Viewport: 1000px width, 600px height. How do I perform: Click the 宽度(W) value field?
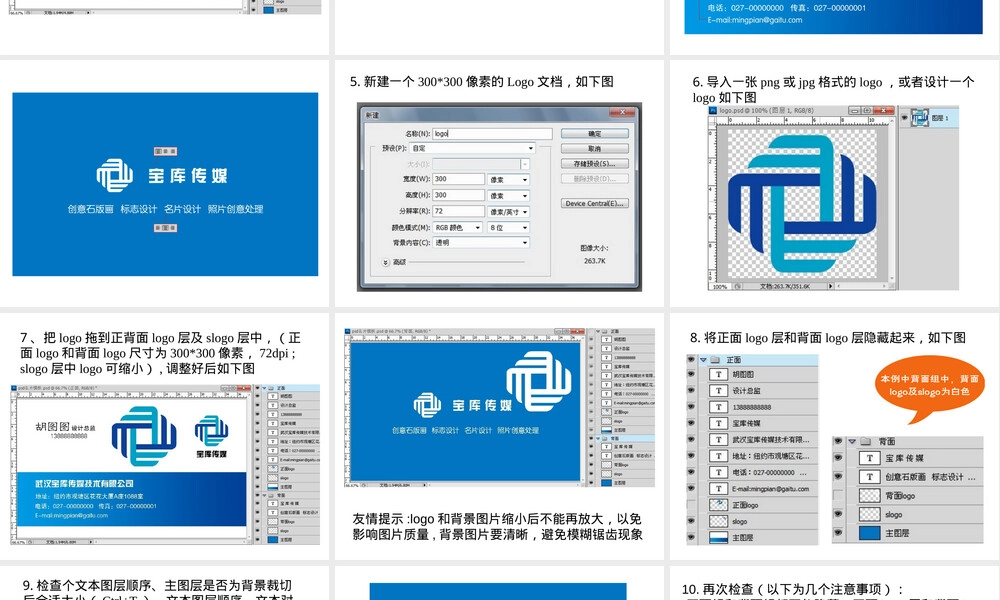click(x=459, y=179)
